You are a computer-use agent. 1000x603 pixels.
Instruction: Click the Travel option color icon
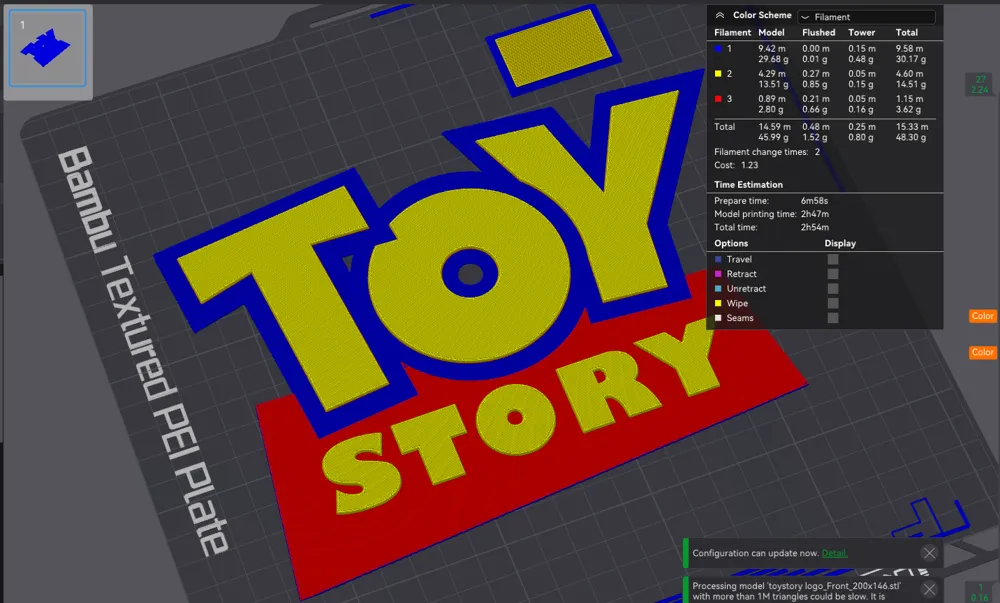pos(718,259)
